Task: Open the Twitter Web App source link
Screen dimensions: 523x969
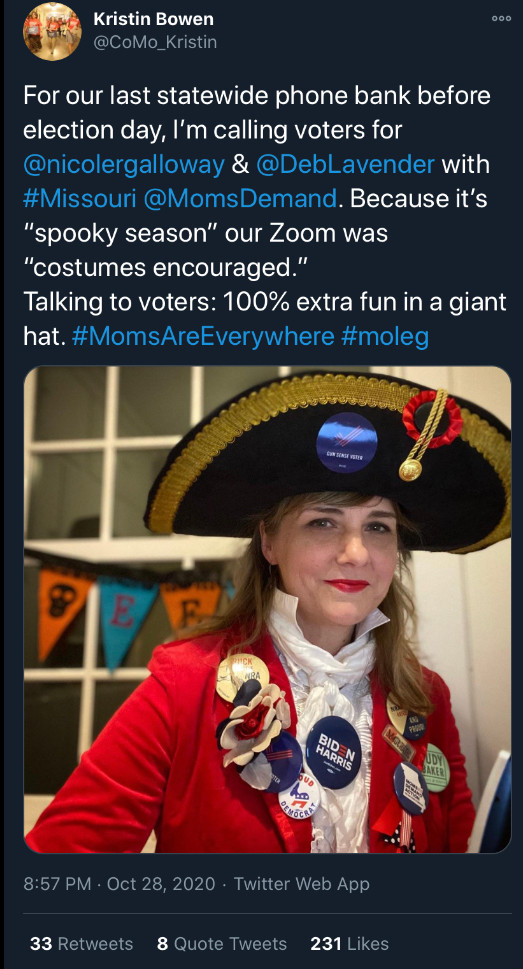Action: click(x=302, y=884)
